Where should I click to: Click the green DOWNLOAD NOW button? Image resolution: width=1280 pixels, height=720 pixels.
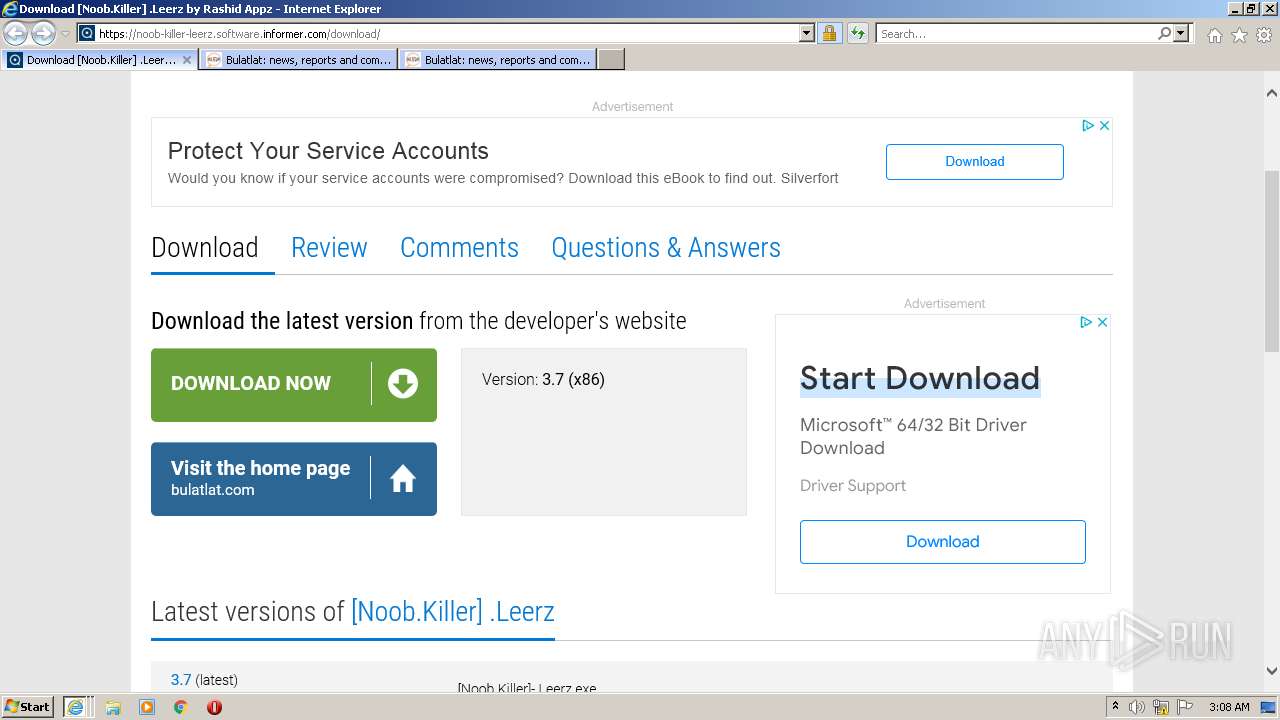click(x=294, y=385)
